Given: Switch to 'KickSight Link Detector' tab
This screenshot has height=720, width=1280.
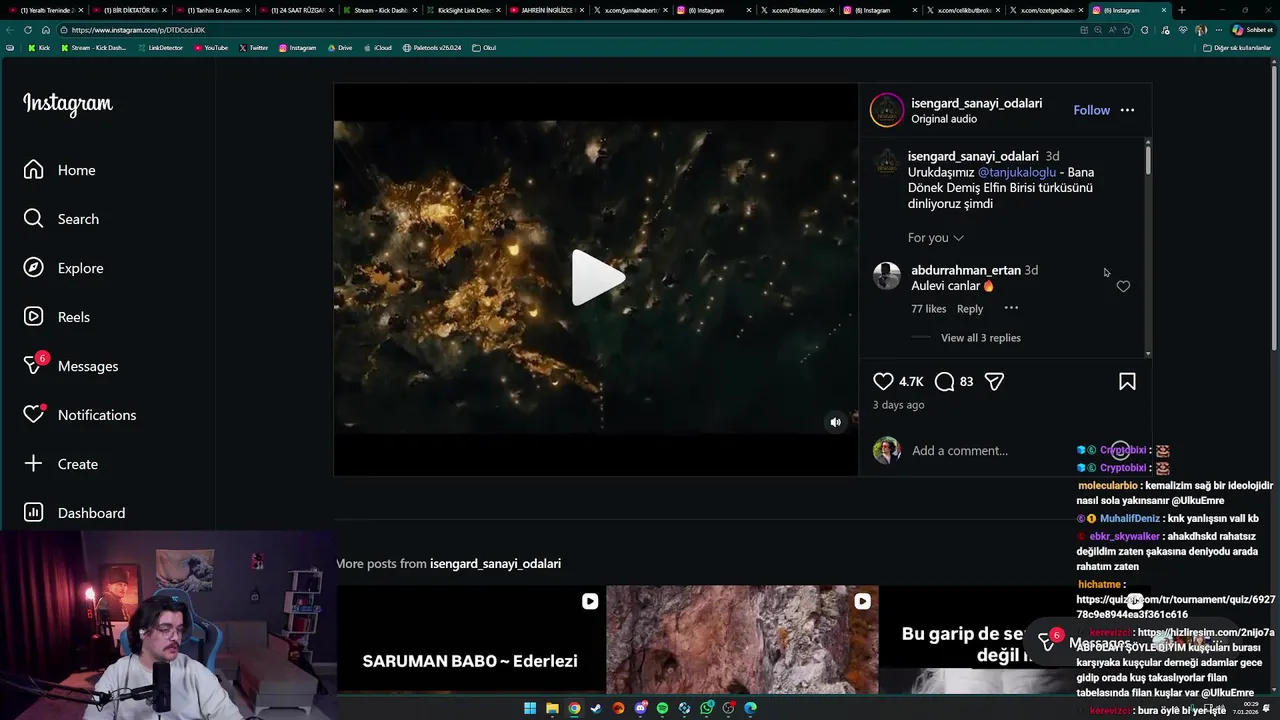Looking at the screenshot, I should (x=464, y=10).
